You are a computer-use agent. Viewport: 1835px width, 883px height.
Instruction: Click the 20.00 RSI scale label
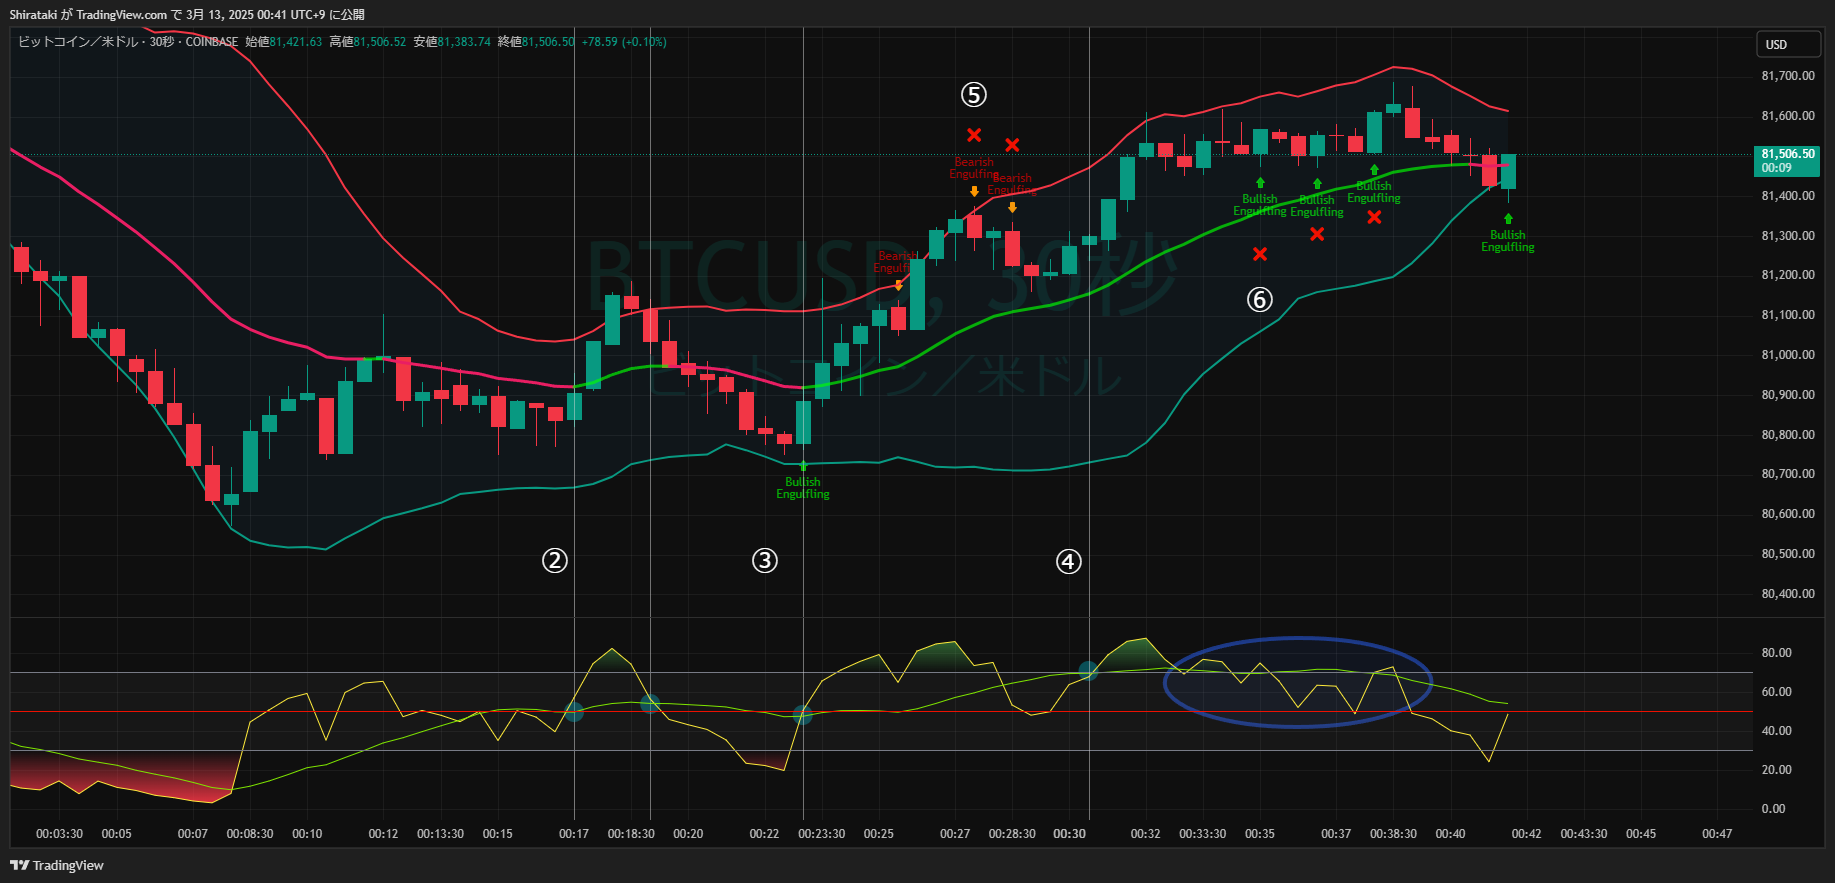pos(1776,770)
